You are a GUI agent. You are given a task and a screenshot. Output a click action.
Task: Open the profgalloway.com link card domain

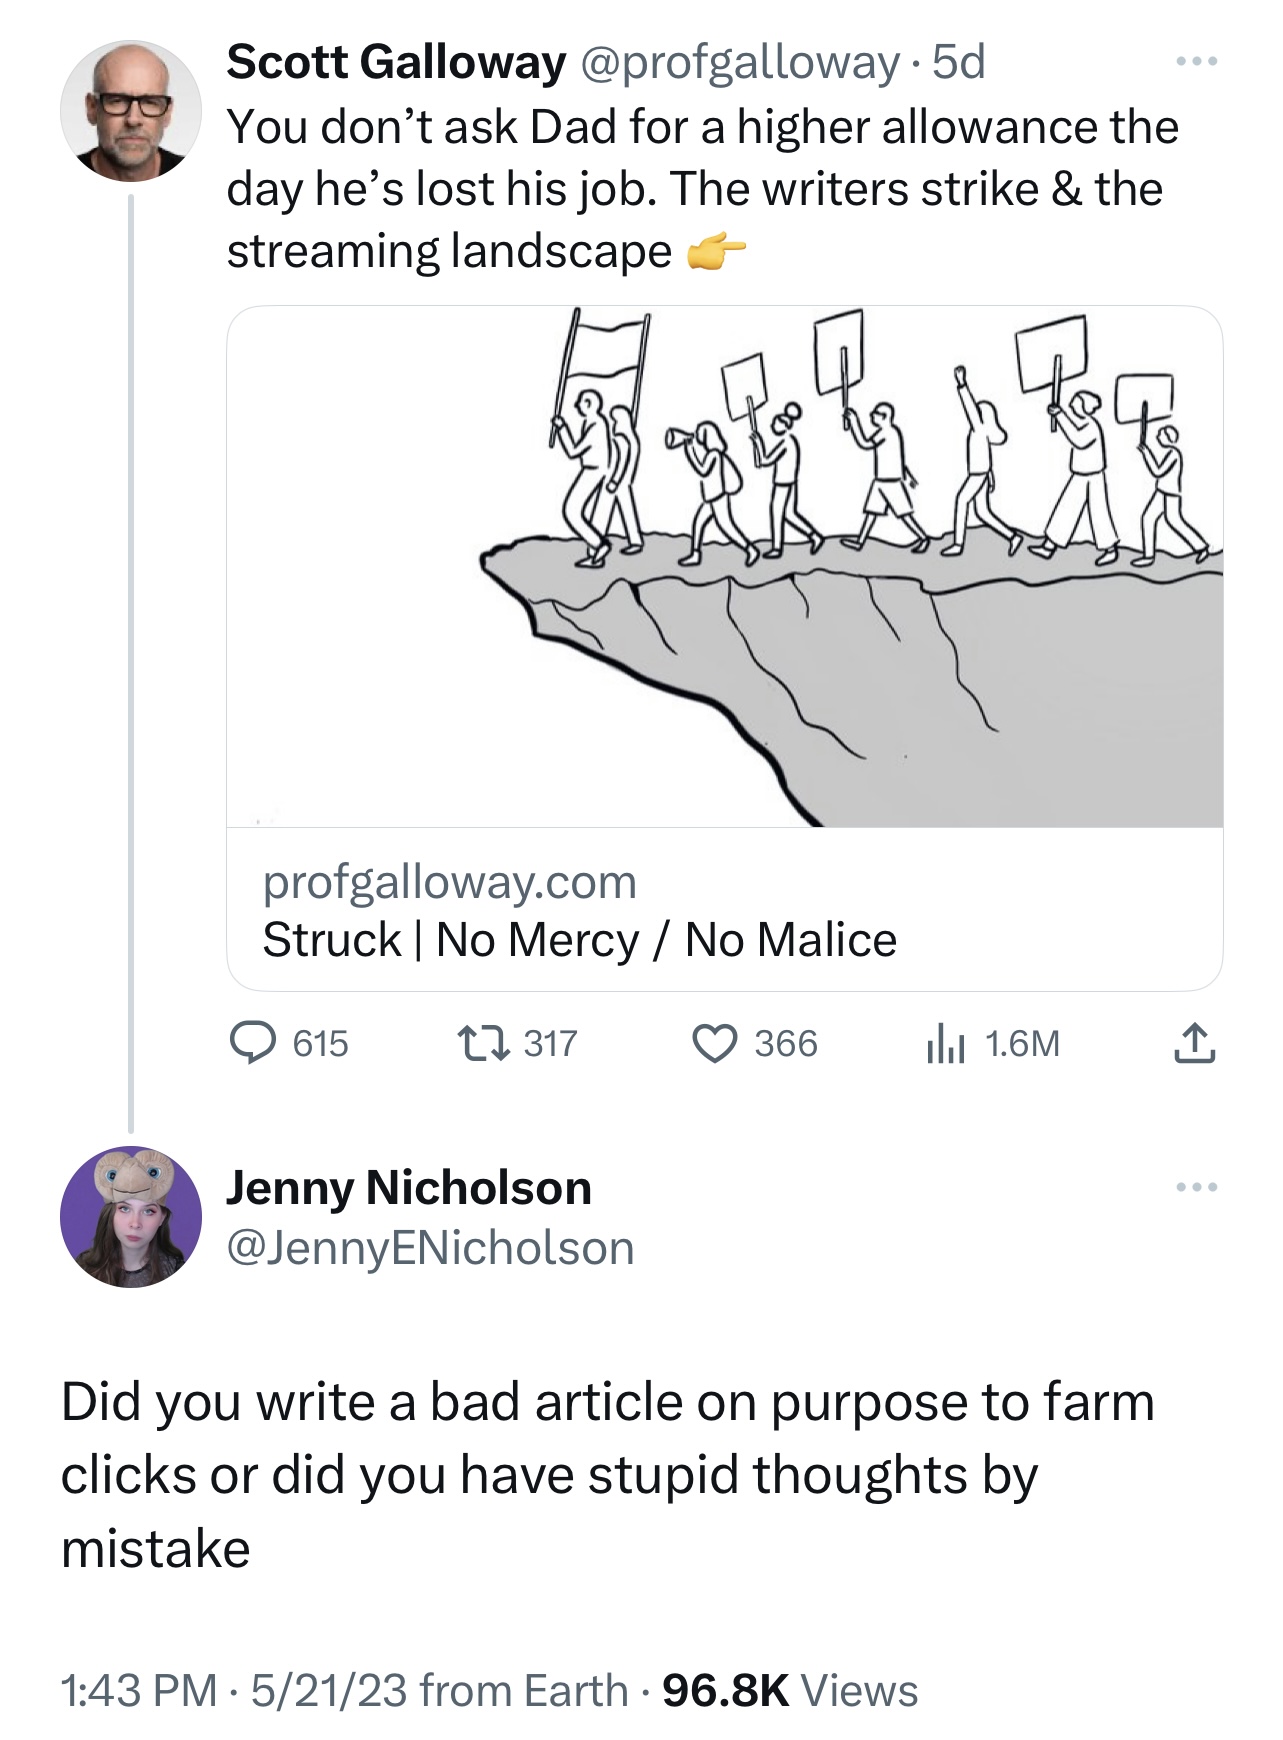pyautogui.click(x=449, y=882)
